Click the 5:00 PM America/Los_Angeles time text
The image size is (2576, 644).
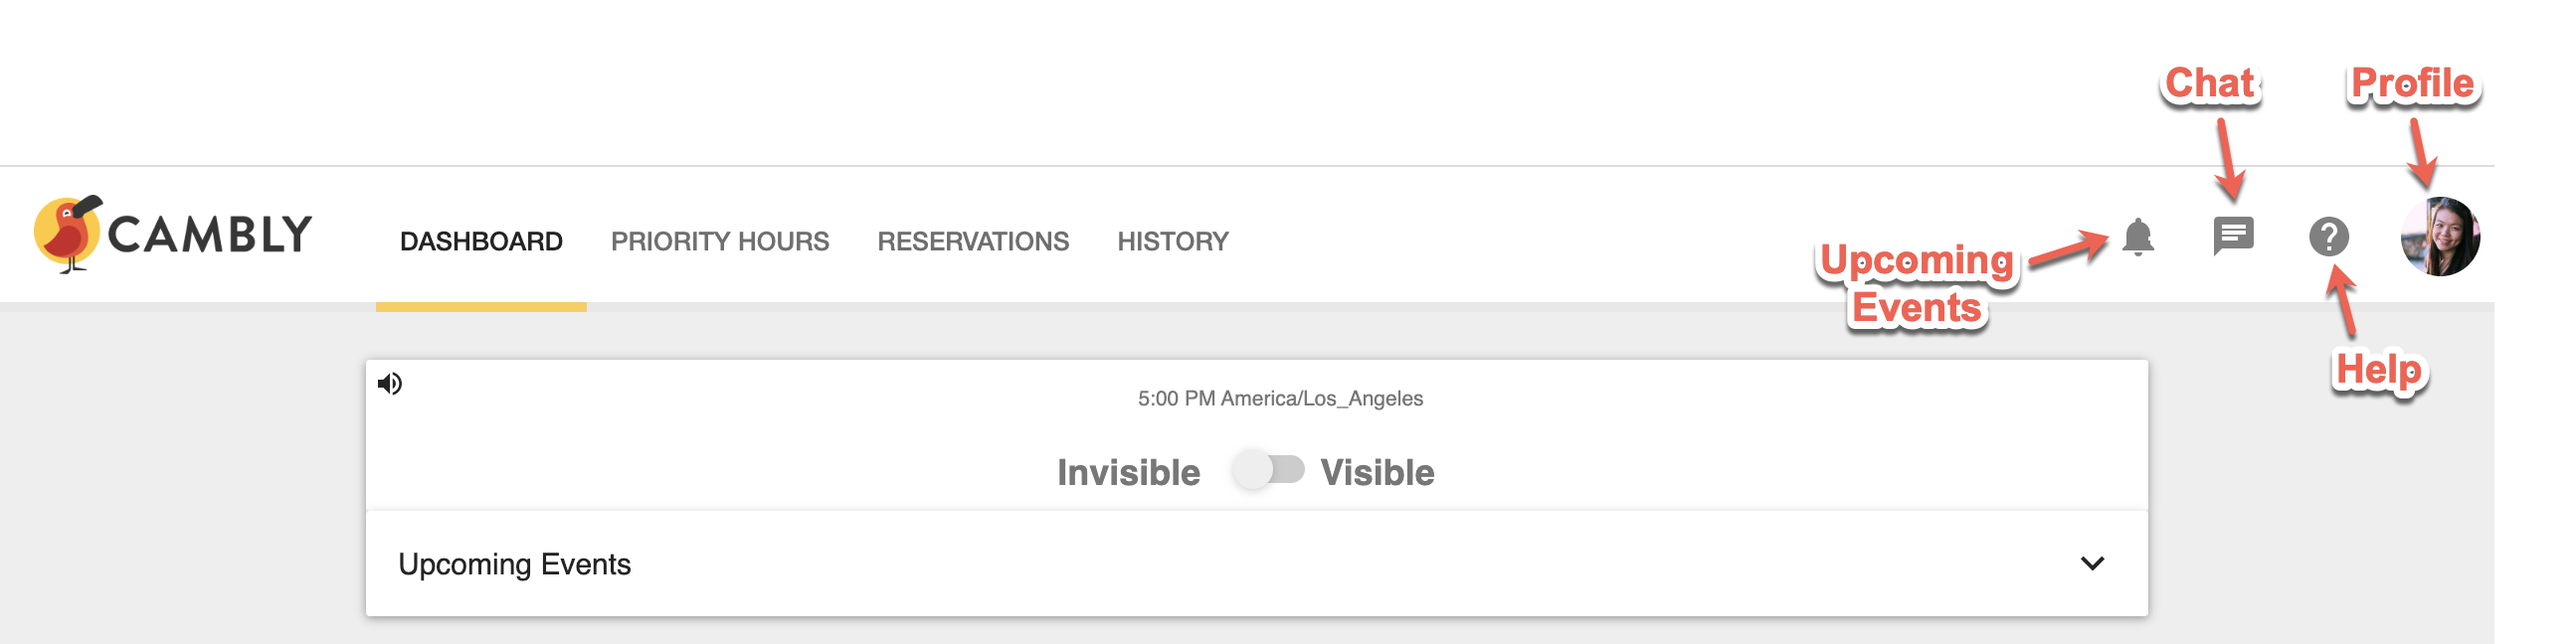[x=1280, y=398]
